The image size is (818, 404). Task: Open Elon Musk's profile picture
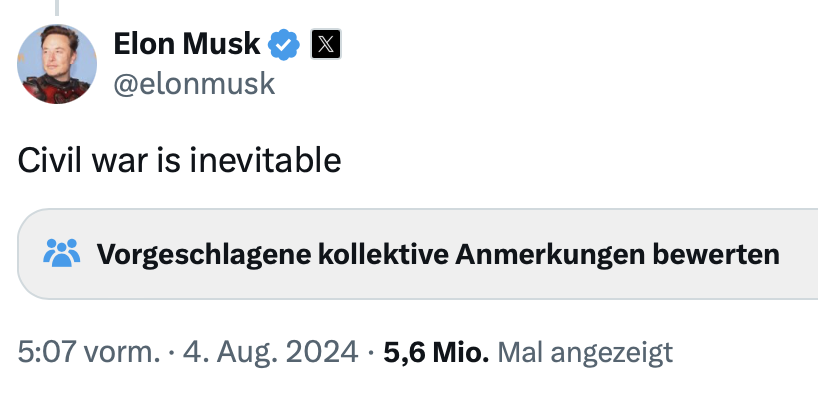tap(58, 65)
